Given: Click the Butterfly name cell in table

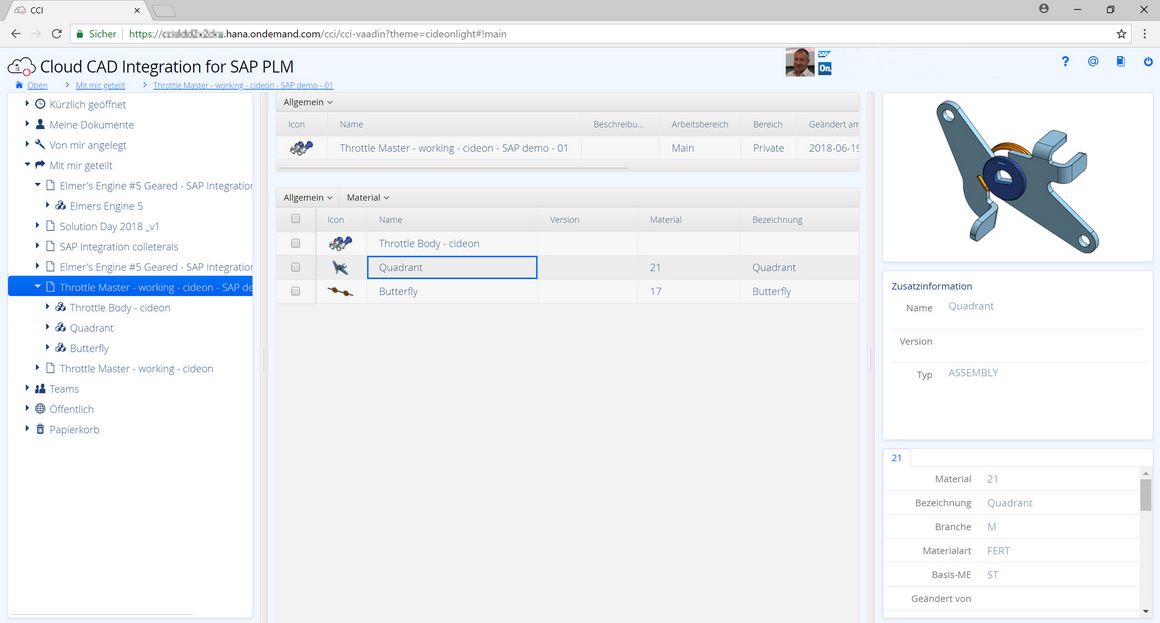Looking at the screenshot, I should coord(452,292).
